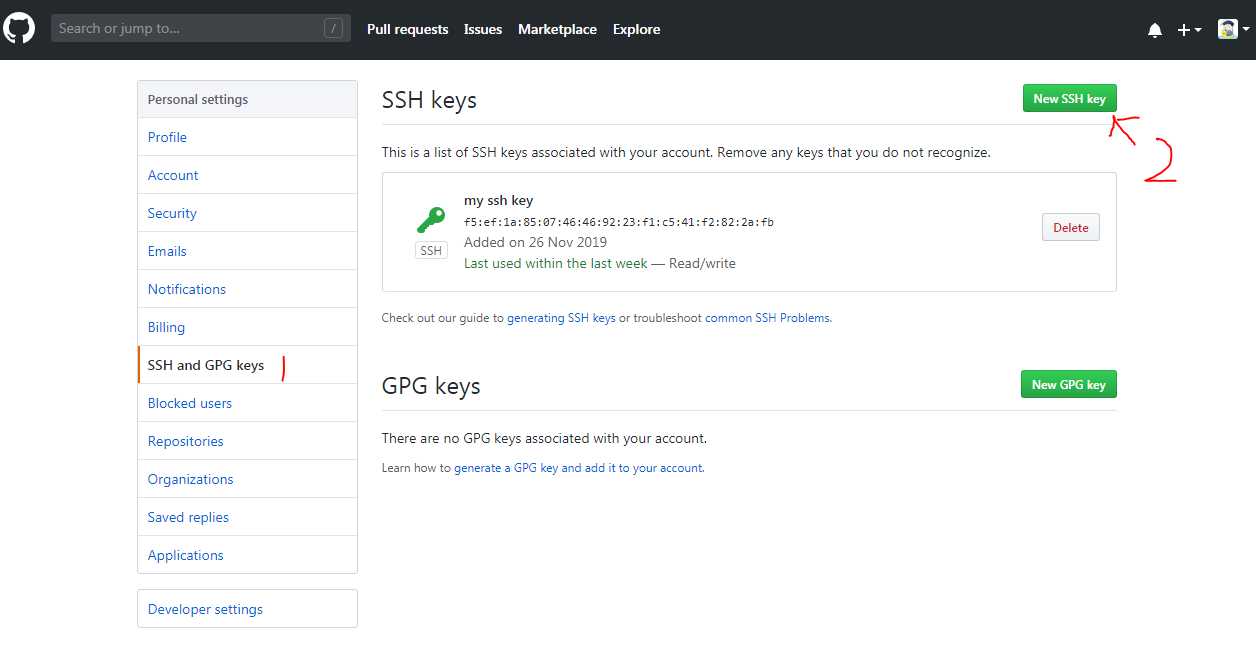Open Blocked users in sidebar
1256x667 pixels.
coord(247,403)
